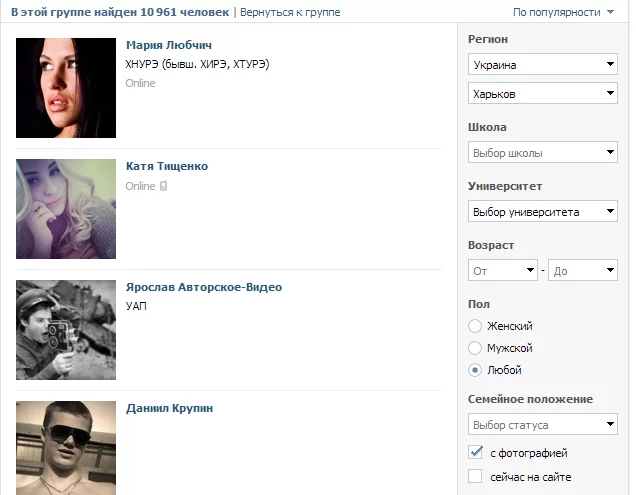Select the 'Женский' gender radio button
The width and height of the screenshot is (636, 495).
tap(475, 326)
